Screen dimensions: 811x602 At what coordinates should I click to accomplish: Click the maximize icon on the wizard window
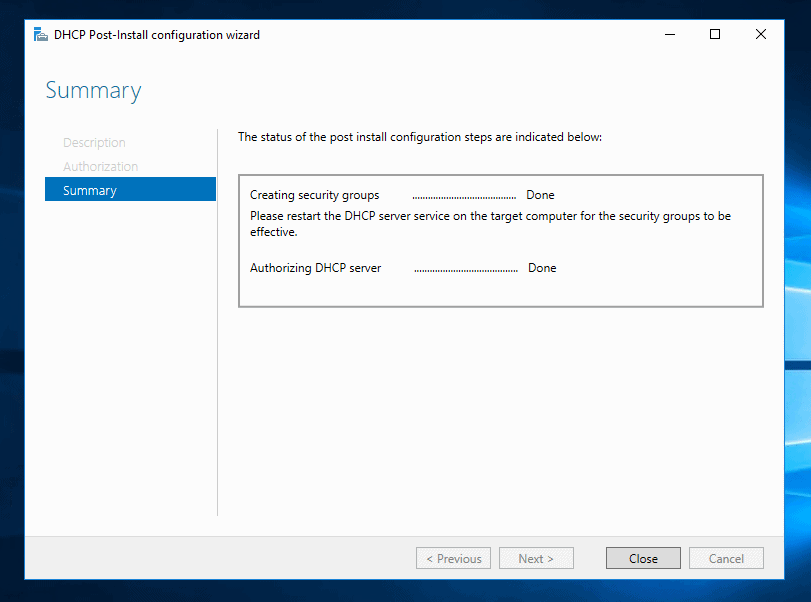[x=714, y=33]
